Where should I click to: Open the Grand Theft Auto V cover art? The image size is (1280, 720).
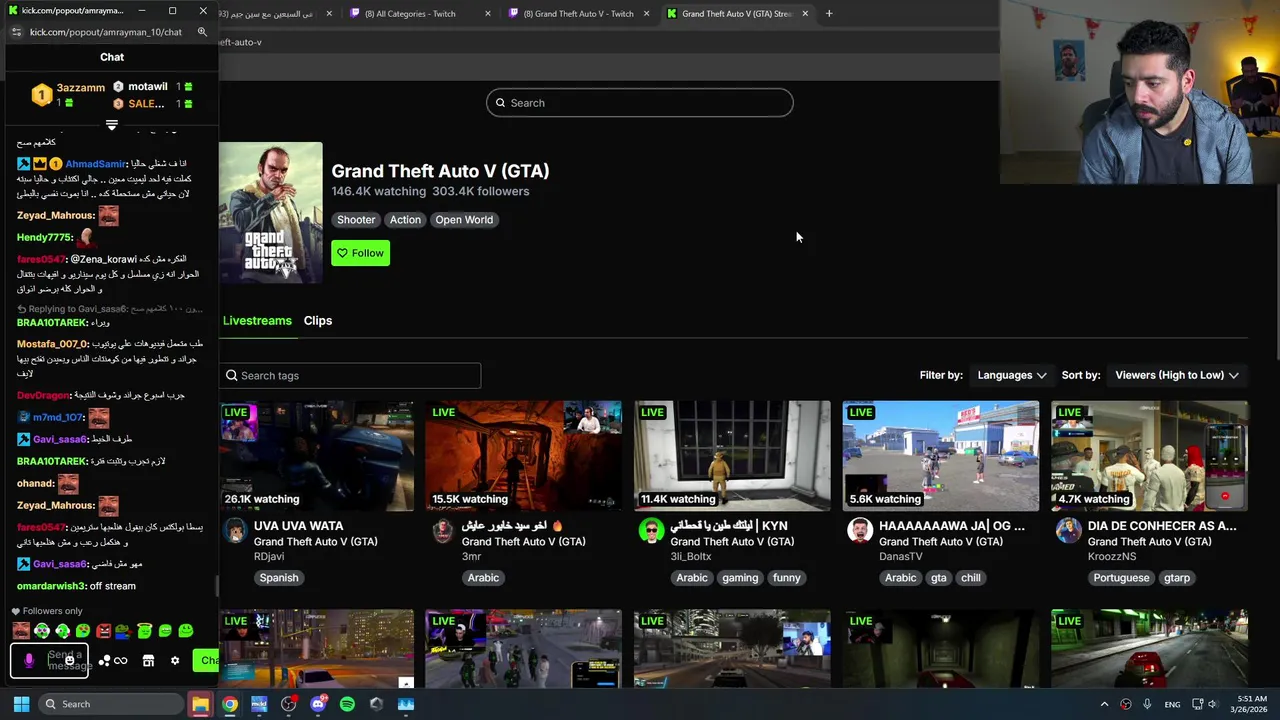tap(271, 213)
